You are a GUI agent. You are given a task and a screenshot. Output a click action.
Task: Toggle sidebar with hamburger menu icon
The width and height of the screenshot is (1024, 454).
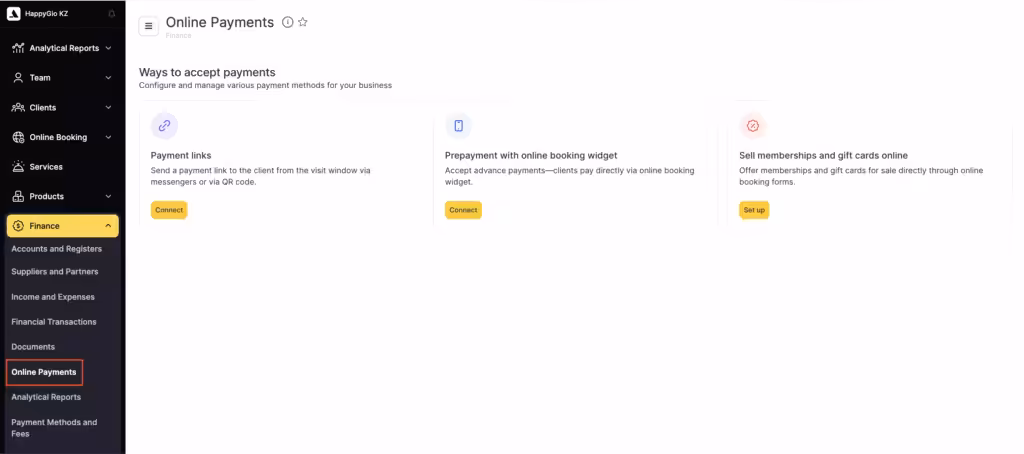tap(148, 26)
